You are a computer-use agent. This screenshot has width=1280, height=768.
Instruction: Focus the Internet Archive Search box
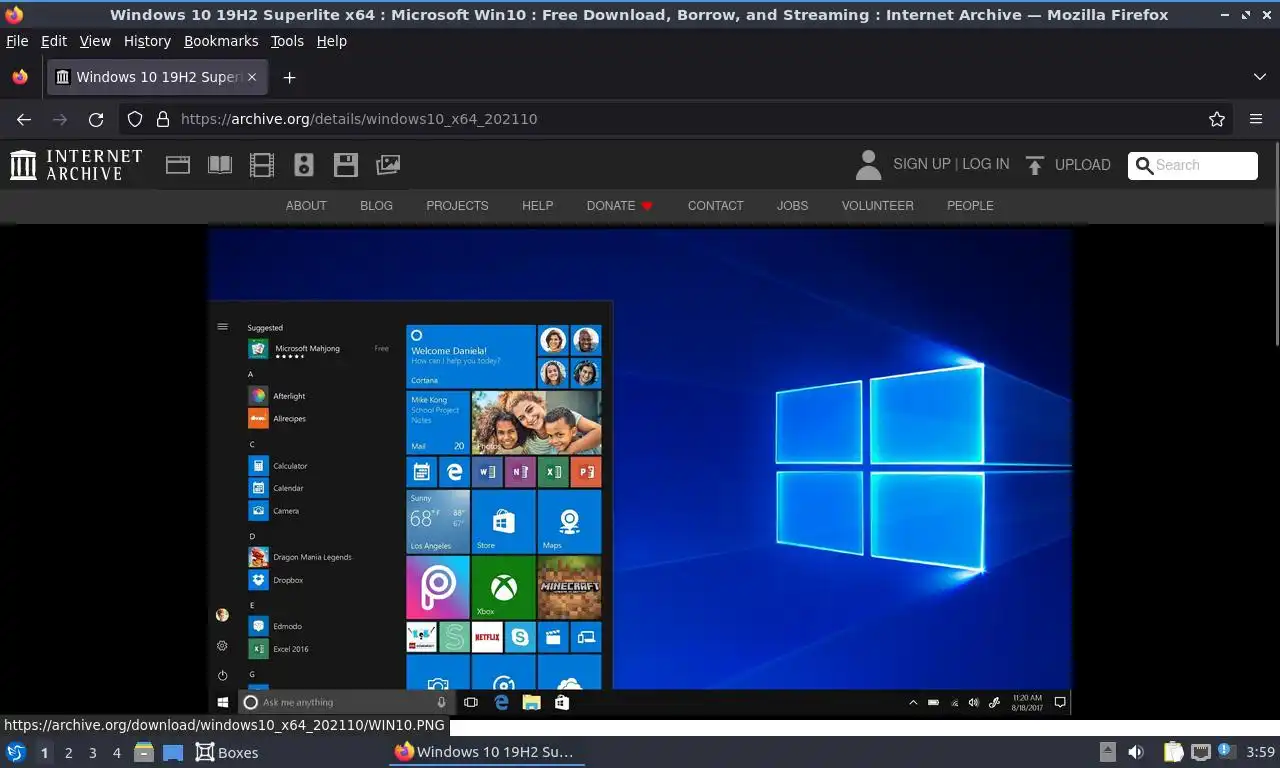pyautogui.click(x=1193, y=165)
